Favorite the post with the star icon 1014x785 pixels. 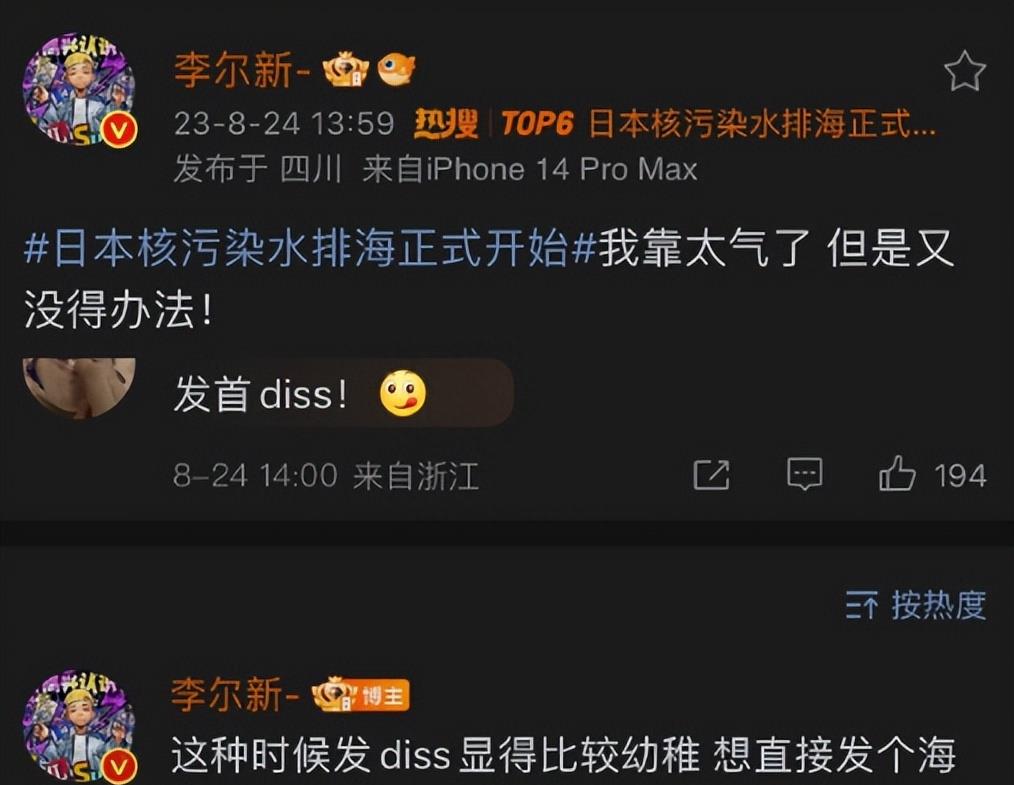[x=964, y=72]
